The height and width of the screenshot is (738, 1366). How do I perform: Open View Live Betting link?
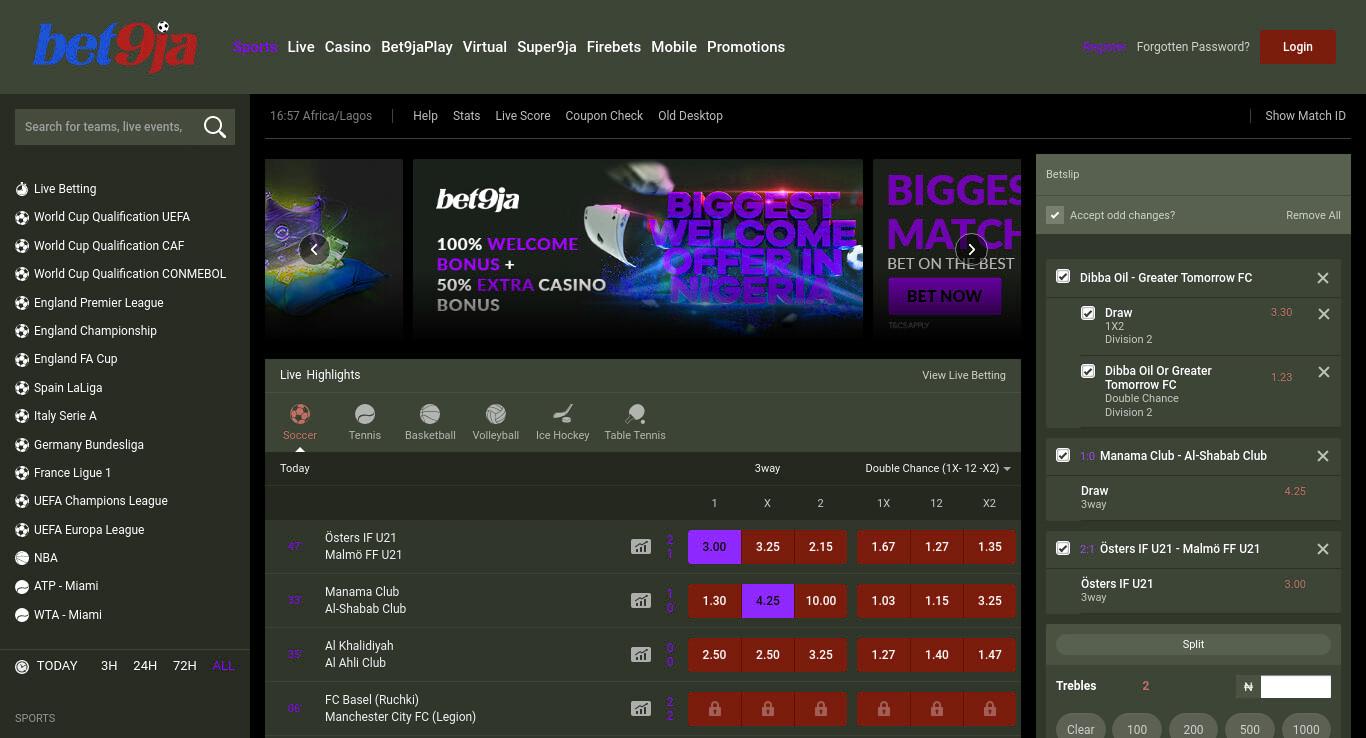click(964, 375)
